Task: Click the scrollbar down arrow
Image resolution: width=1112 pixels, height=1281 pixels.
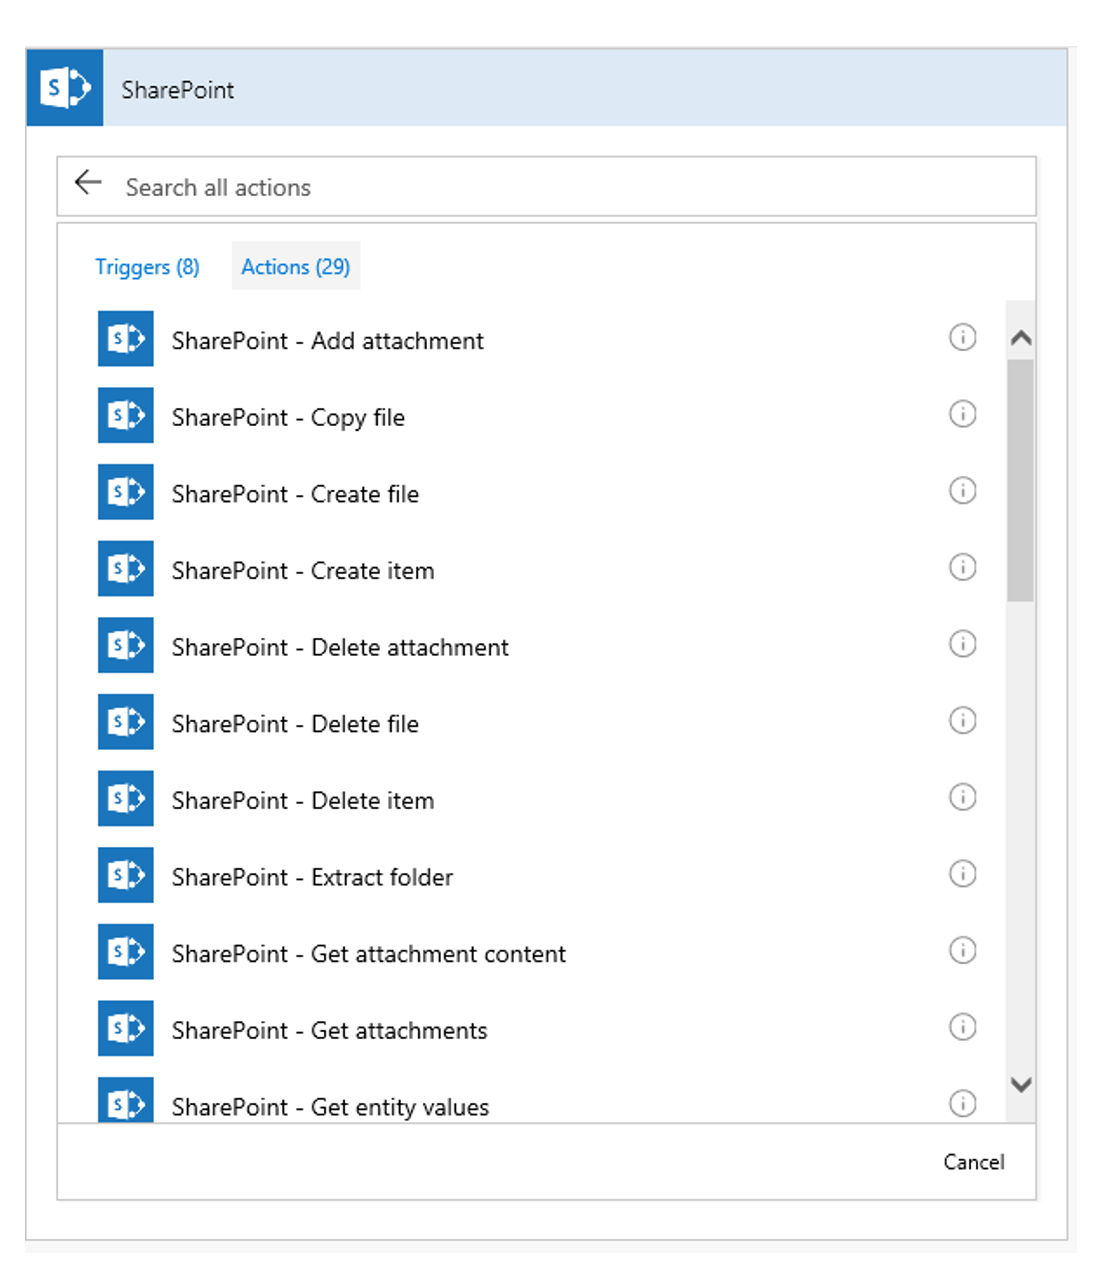Action: (1021, 1084)
